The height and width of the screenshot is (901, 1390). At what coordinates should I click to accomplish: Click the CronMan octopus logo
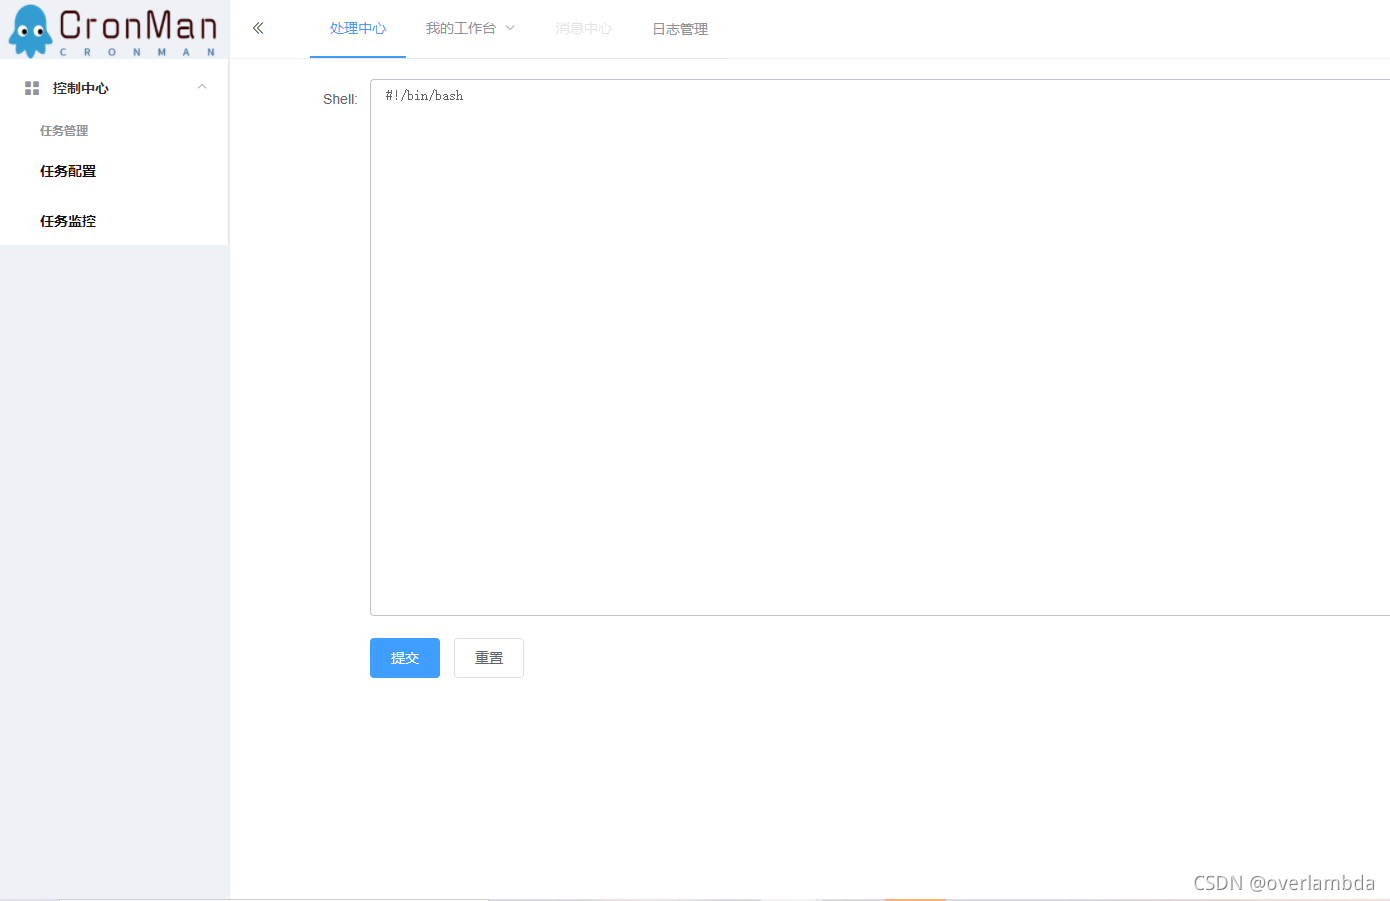pos(30,31)
